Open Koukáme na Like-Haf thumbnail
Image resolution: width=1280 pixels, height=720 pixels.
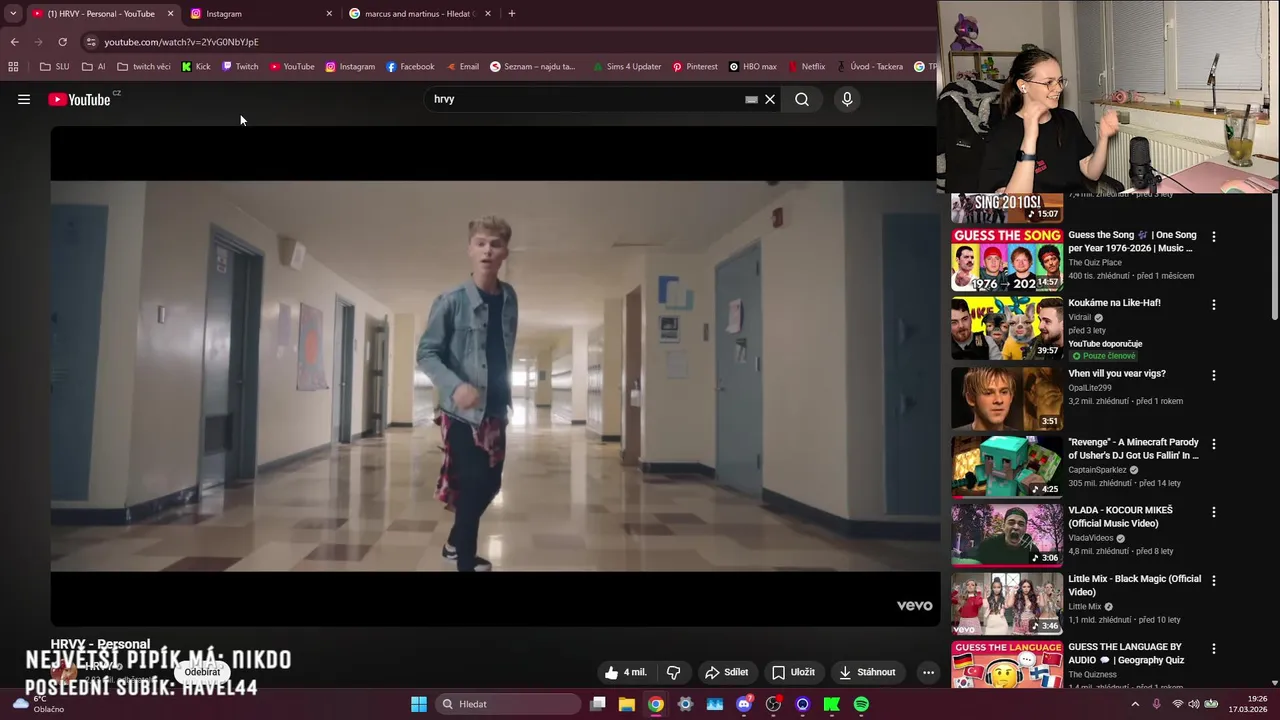[1007, 328]
